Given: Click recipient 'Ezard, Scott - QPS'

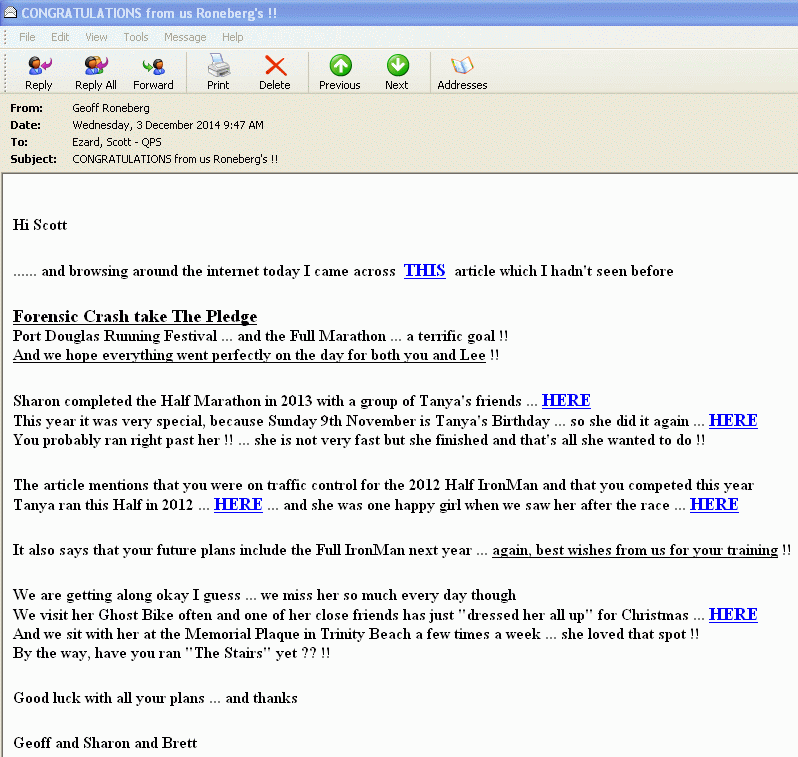Looking at the screenshot, I should click(117, 142).
